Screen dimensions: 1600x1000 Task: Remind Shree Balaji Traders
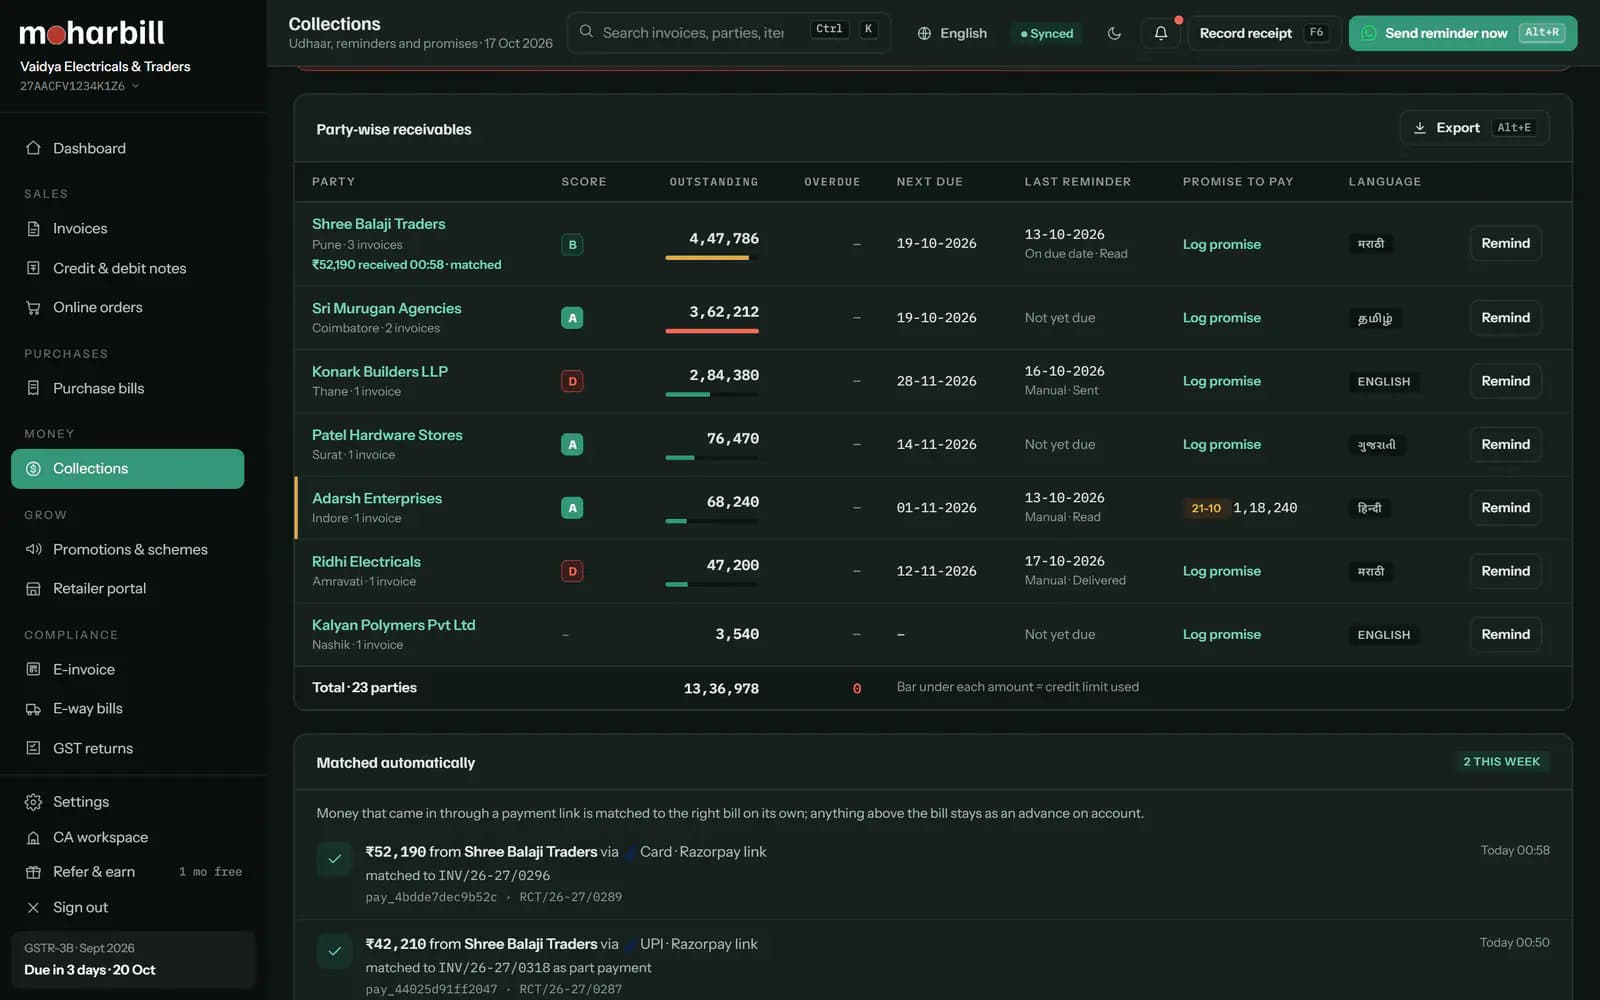pos(1505,244)
